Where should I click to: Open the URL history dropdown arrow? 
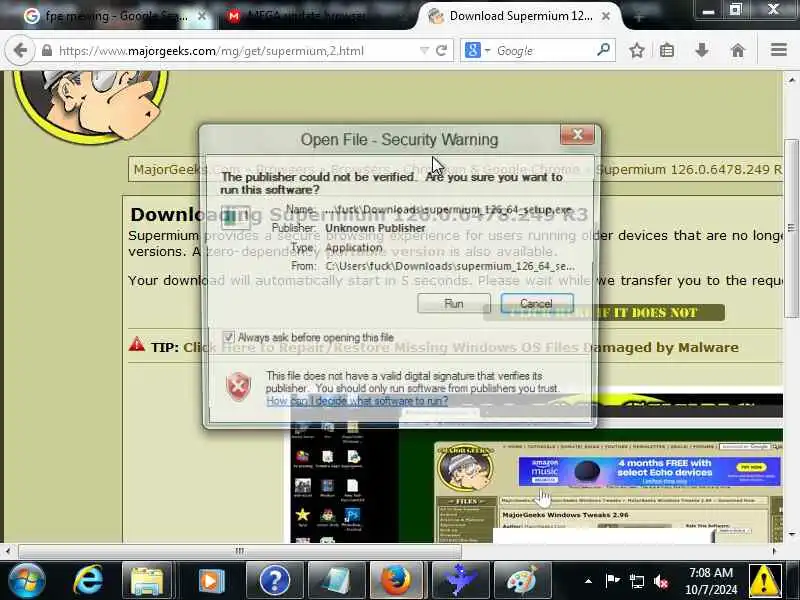[x=424, y=51]
